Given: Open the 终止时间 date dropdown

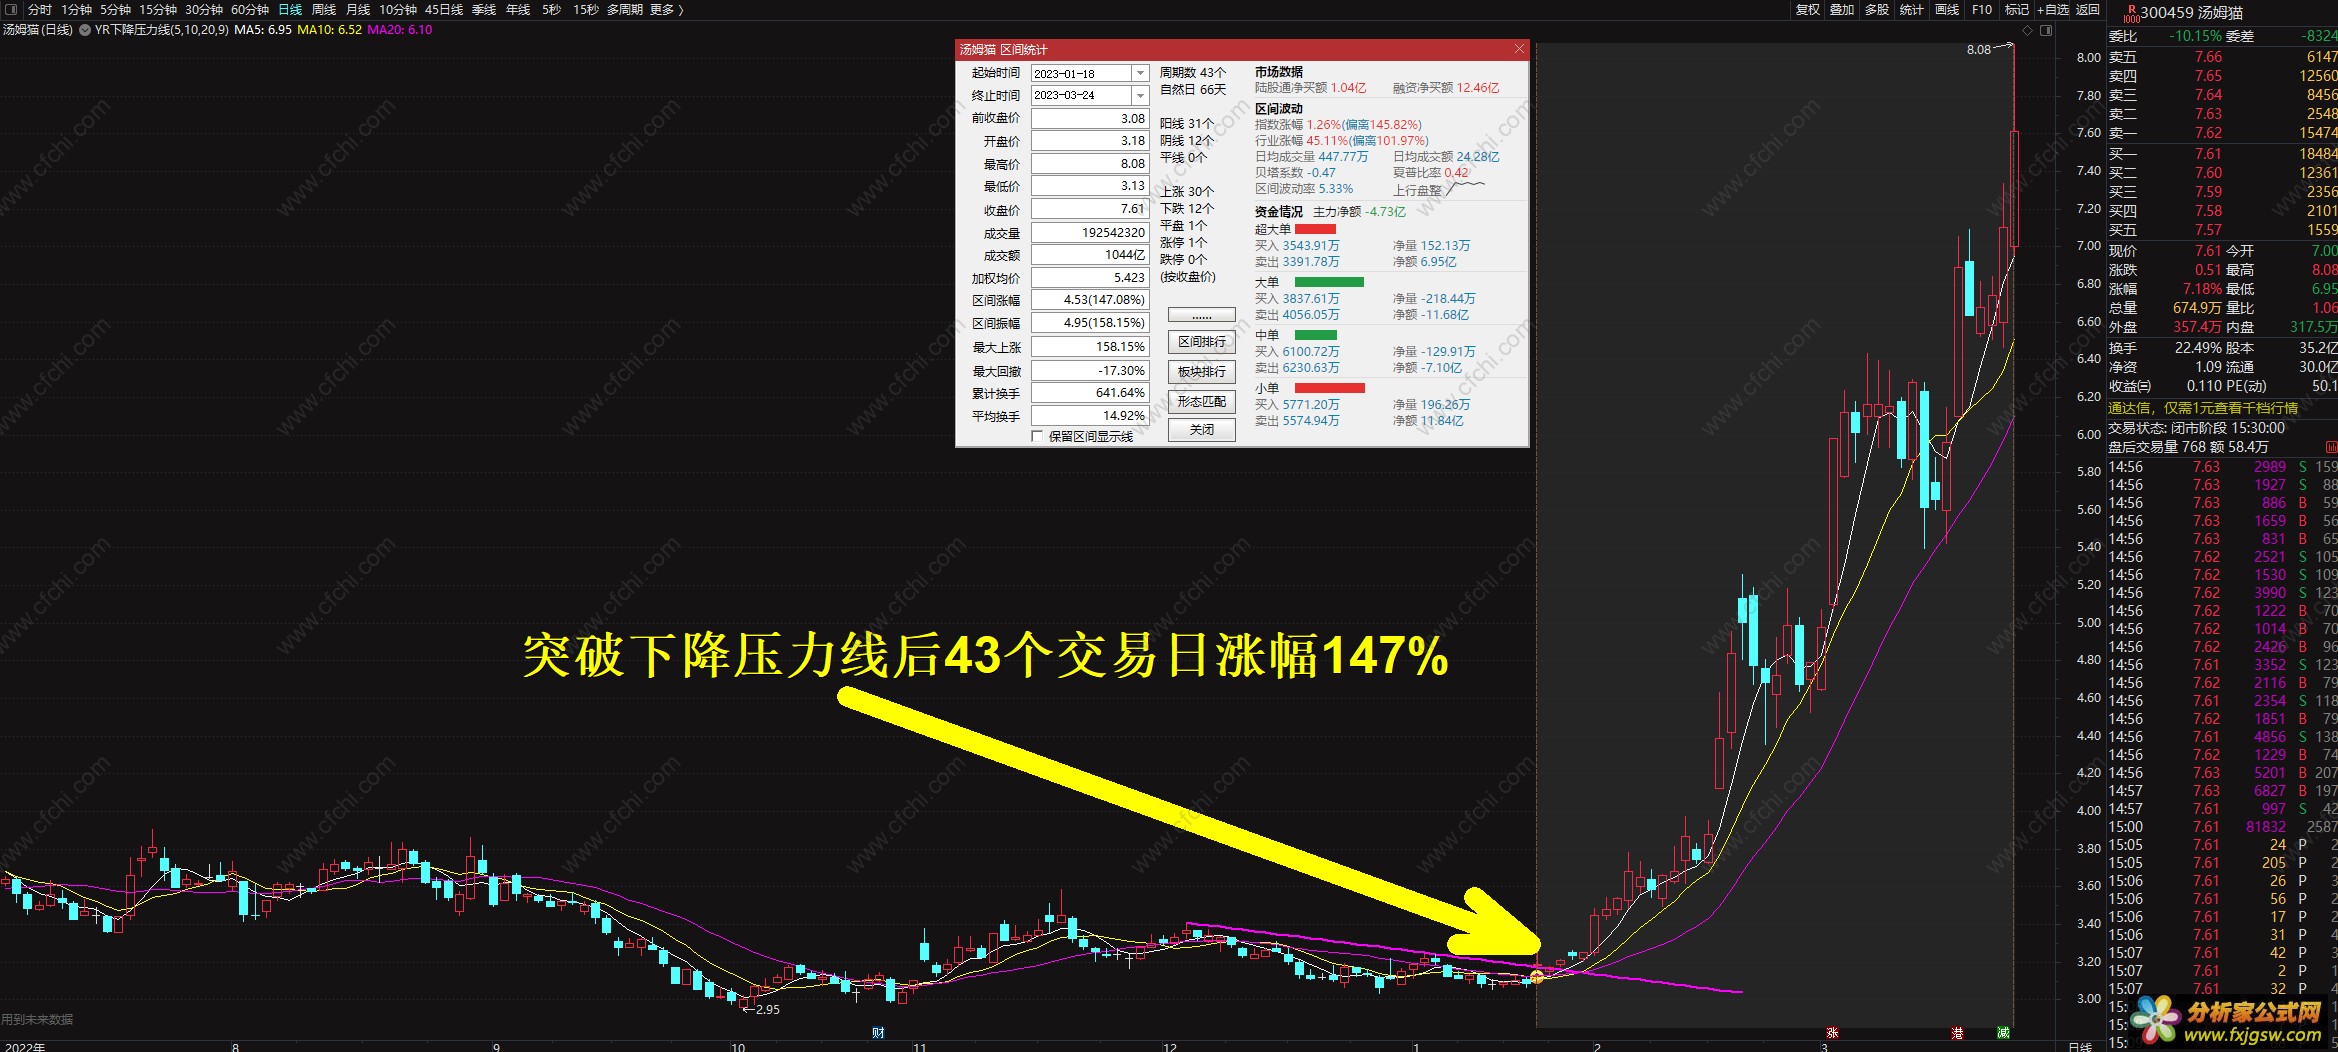Looking at the screenshot, I should tap(1140, 95).
